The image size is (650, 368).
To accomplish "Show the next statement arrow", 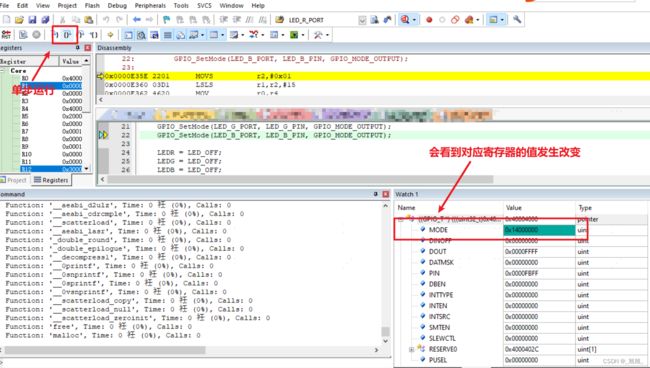I will (x=110, y=35).
